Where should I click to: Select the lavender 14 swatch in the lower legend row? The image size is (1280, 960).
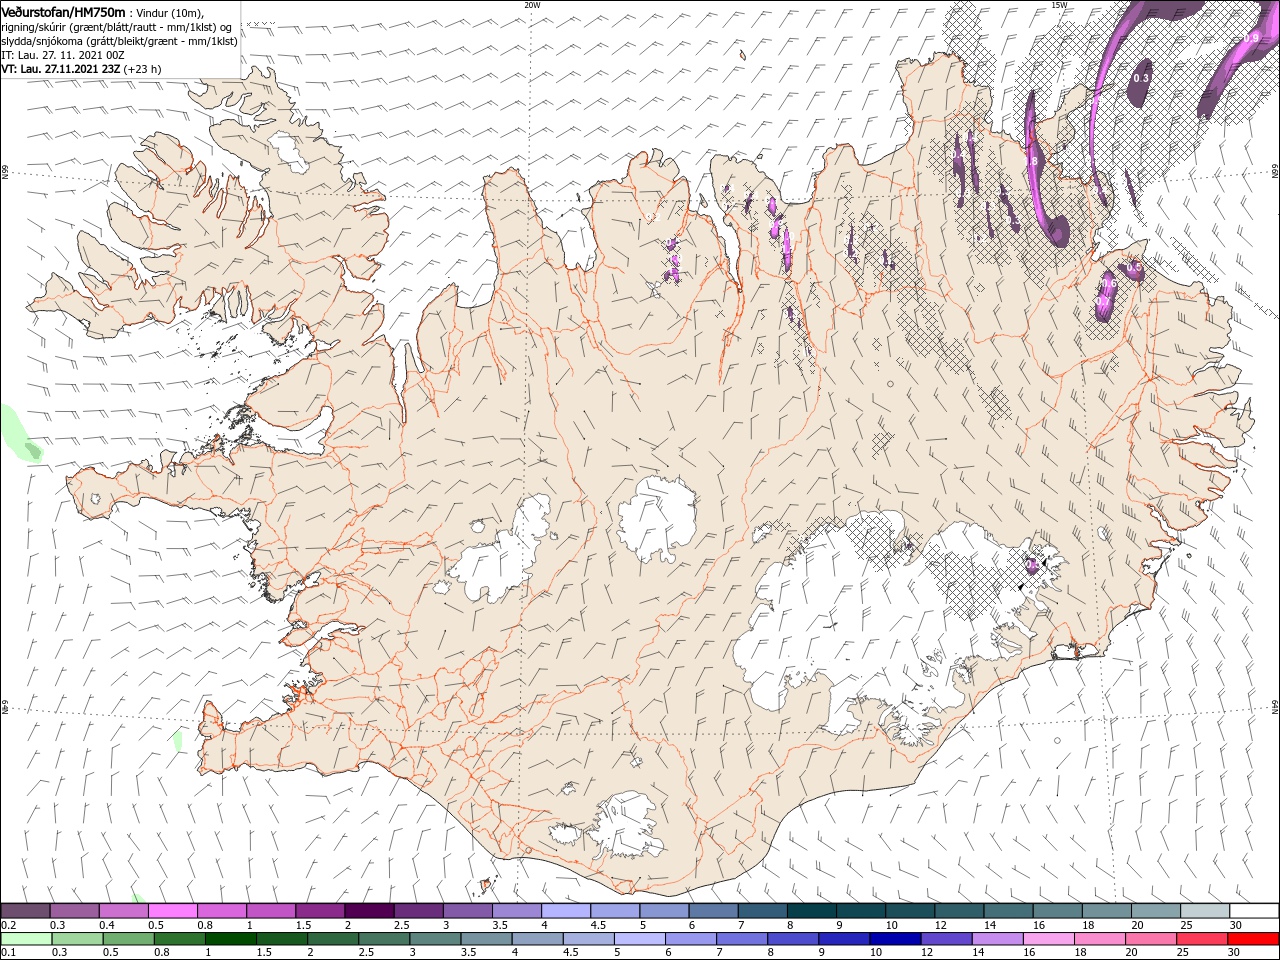click(x=998, y=939)
